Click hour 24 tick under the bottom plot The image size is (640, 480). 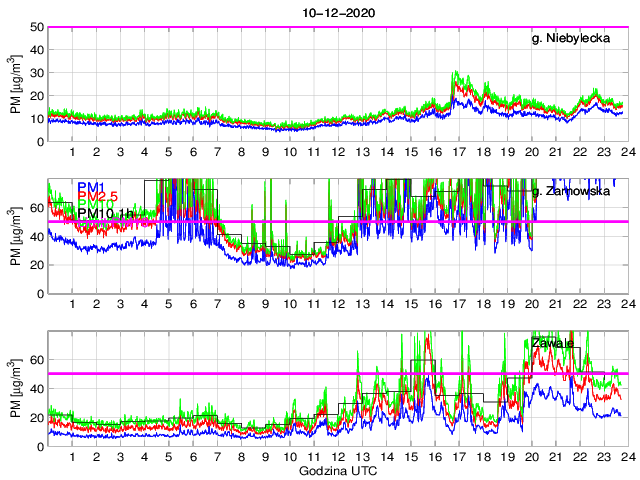coord(625,457)
